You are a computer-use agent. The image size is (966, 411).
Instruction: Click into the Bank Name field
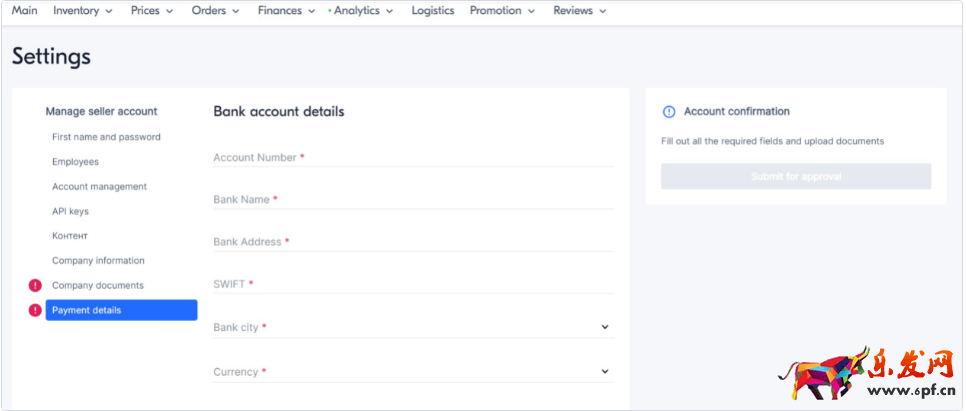coord(413,200)
